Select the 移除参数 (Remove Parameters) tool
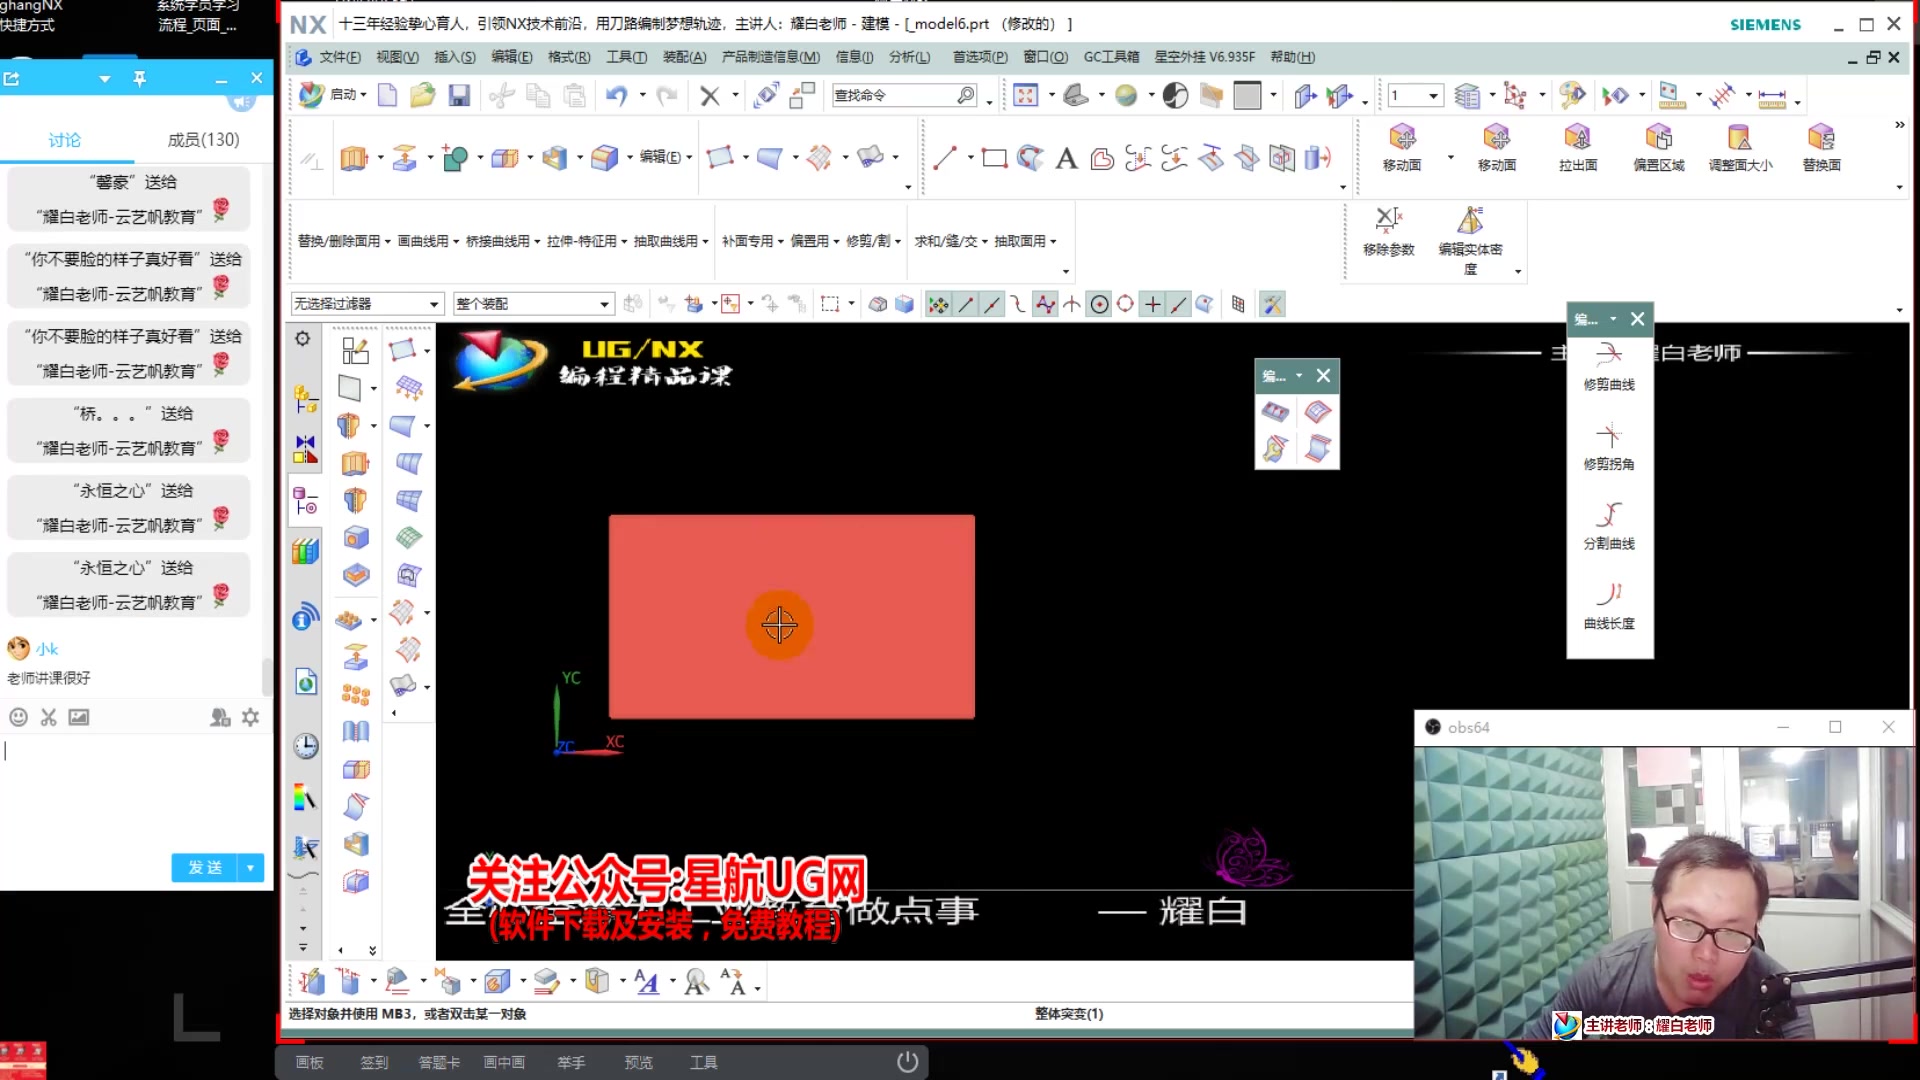This screenshot has height=1080, width=1920. pos(1389,230)
